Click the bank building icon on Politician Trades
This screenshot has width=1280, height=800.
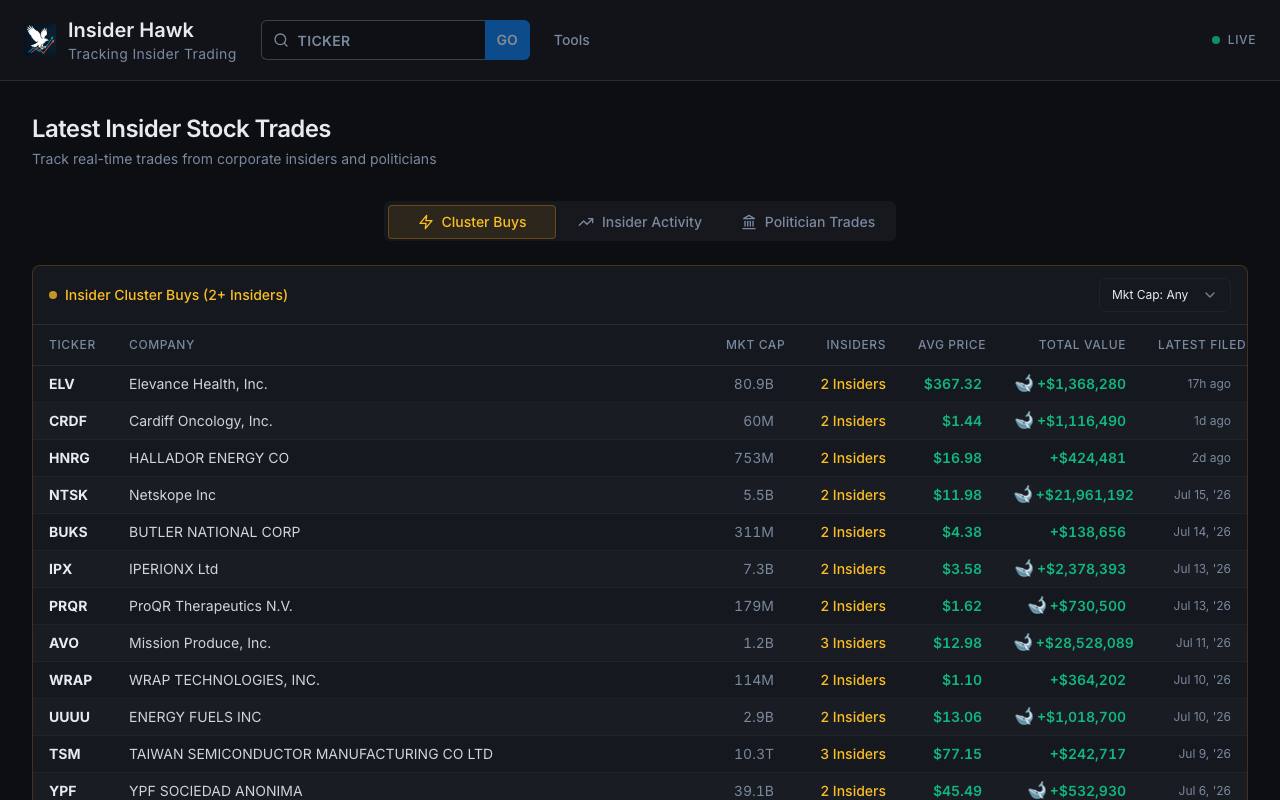point(749,222)
